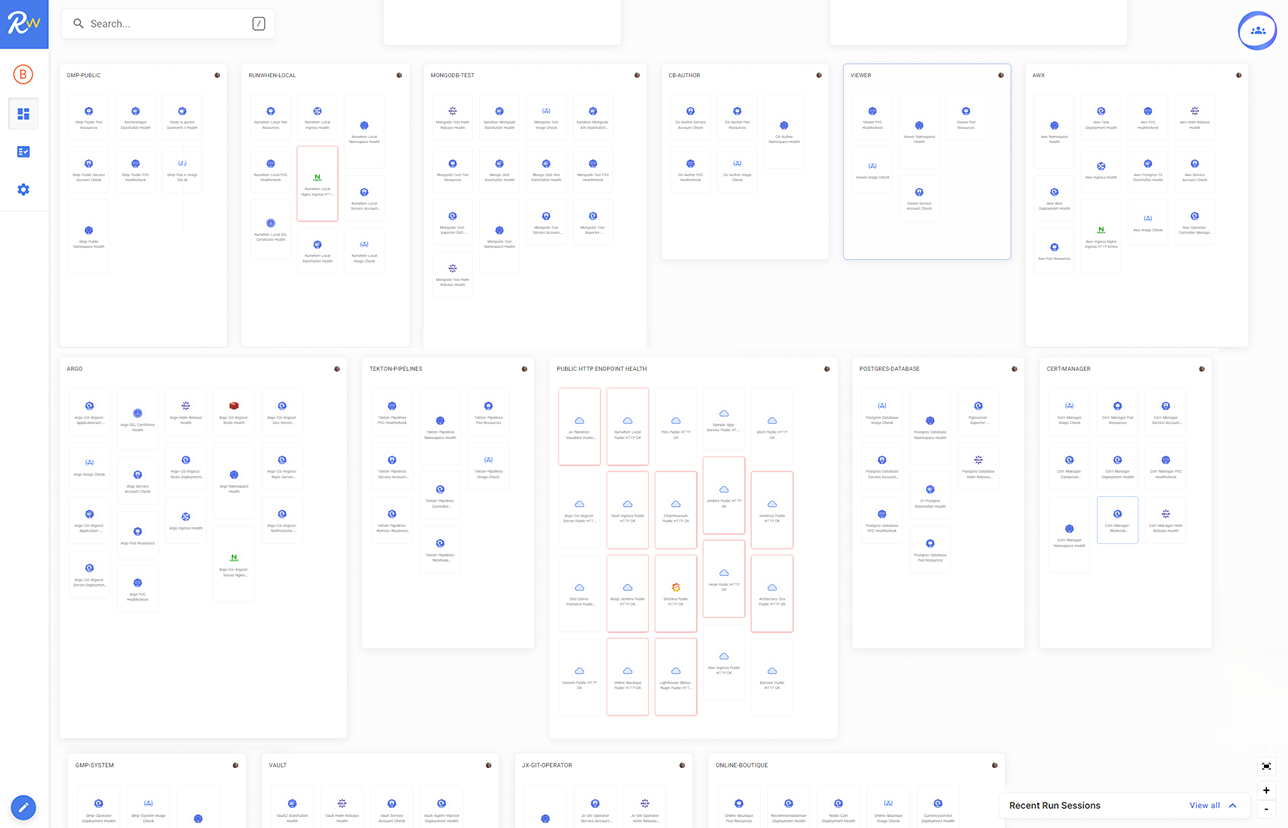This screenshot has width=1288, height=828.
Task: Open the Viewer Service Account Check card
Action: (x=919, y=198)
